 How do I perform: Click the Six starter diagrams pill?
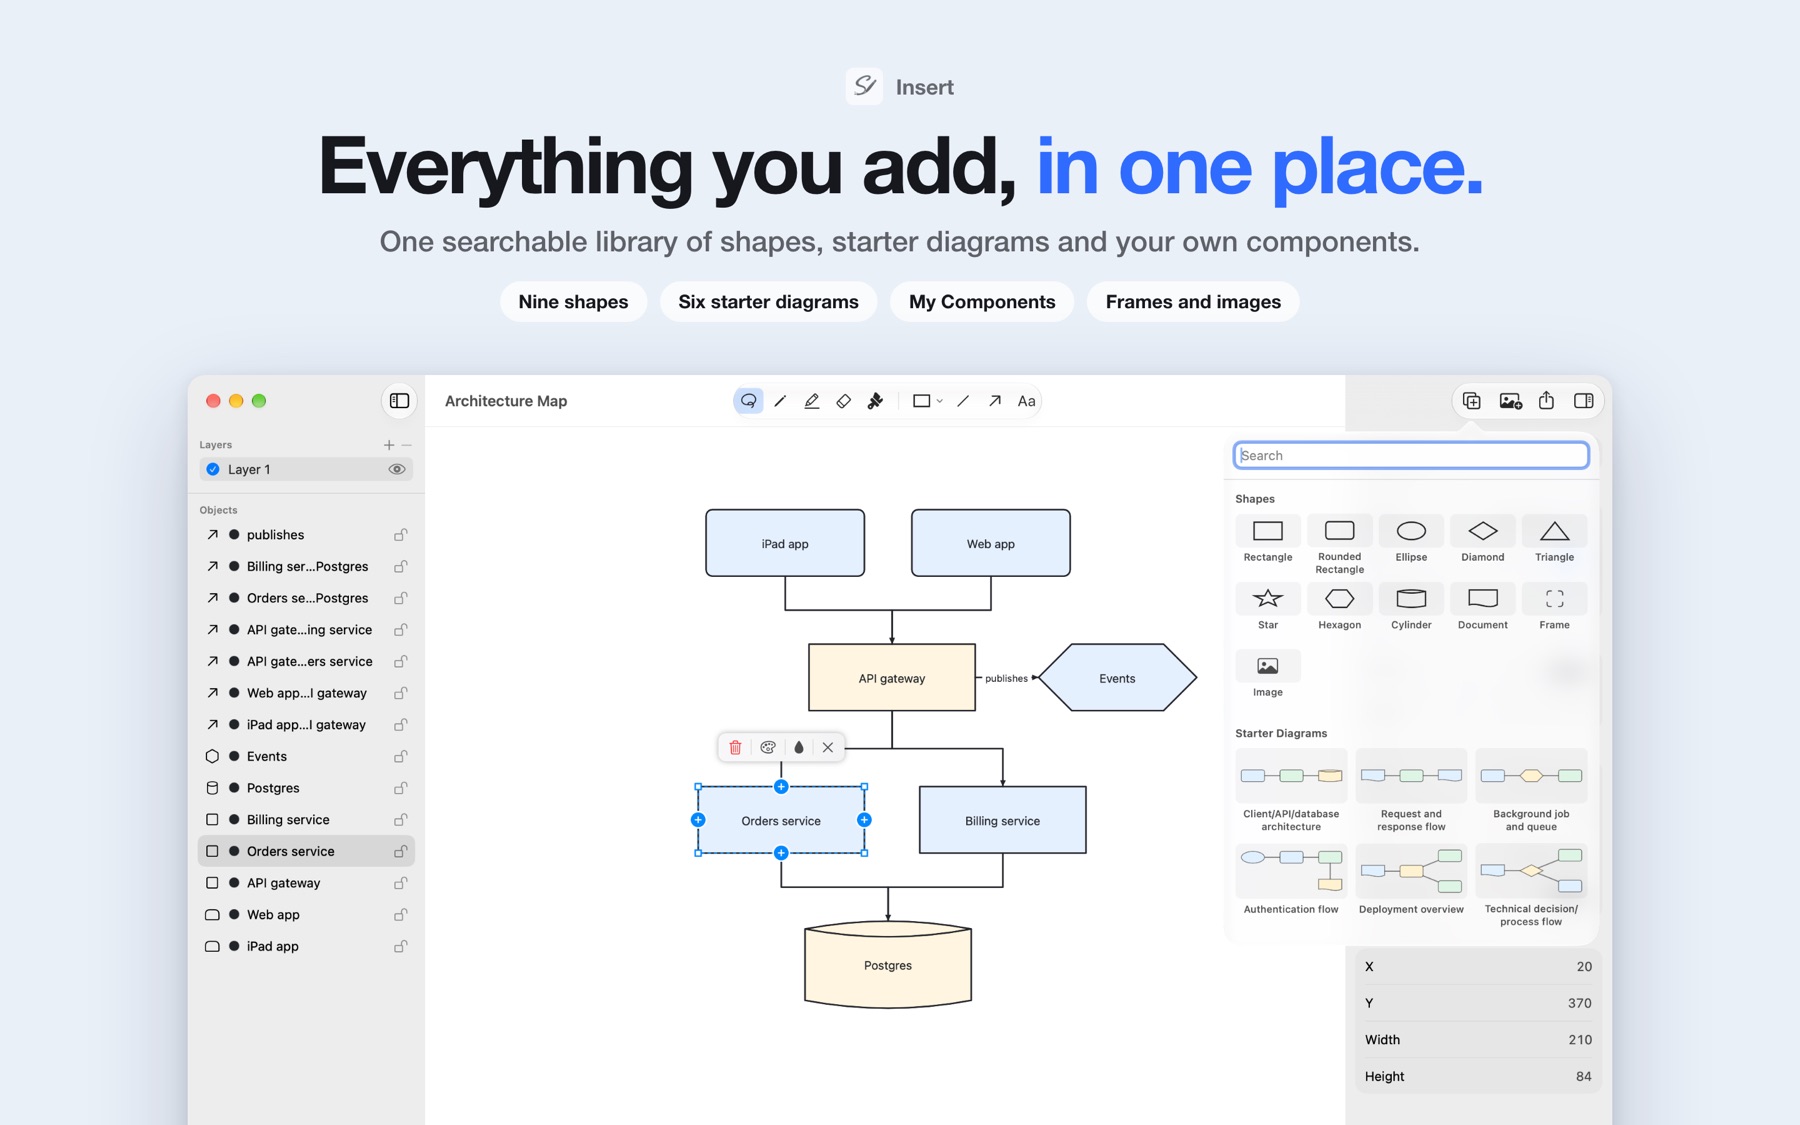(768, 302)
